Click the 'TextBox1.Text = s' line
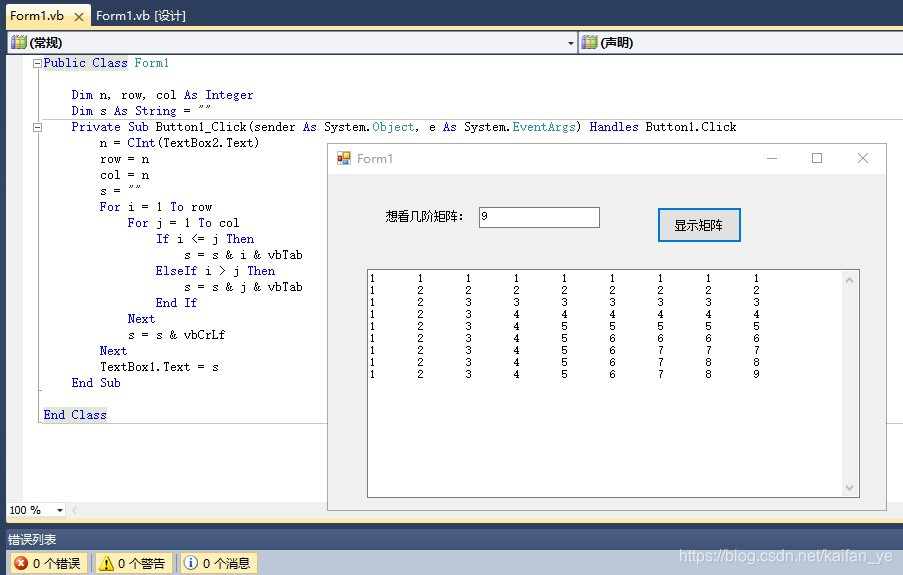Viewport: 903px width, 575px height. click(x=159, y=367)
